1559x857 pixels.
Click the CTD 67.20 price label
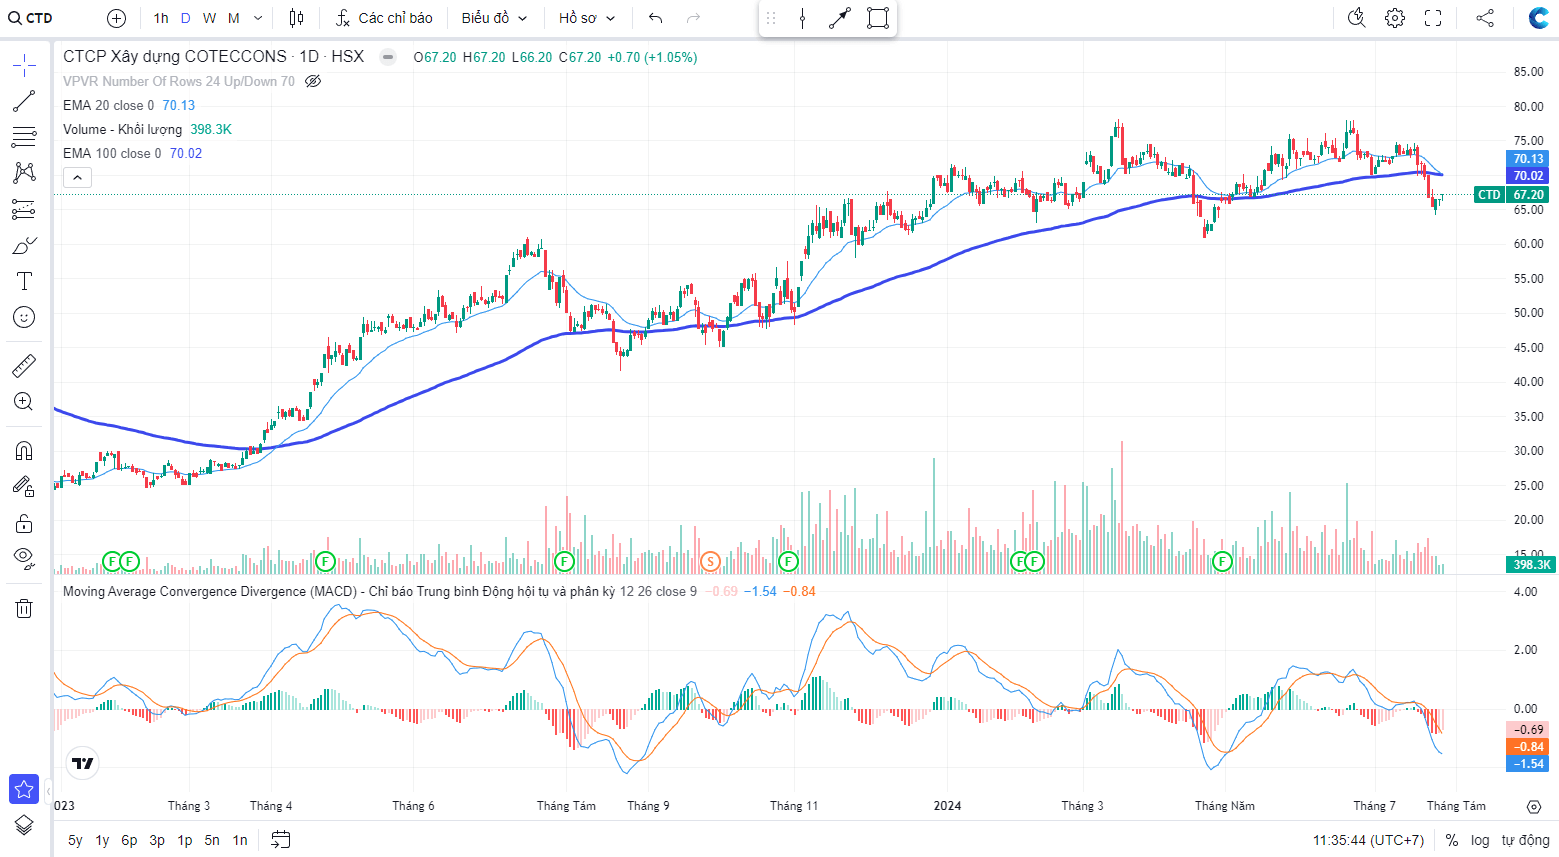[x=1512, y=194]
